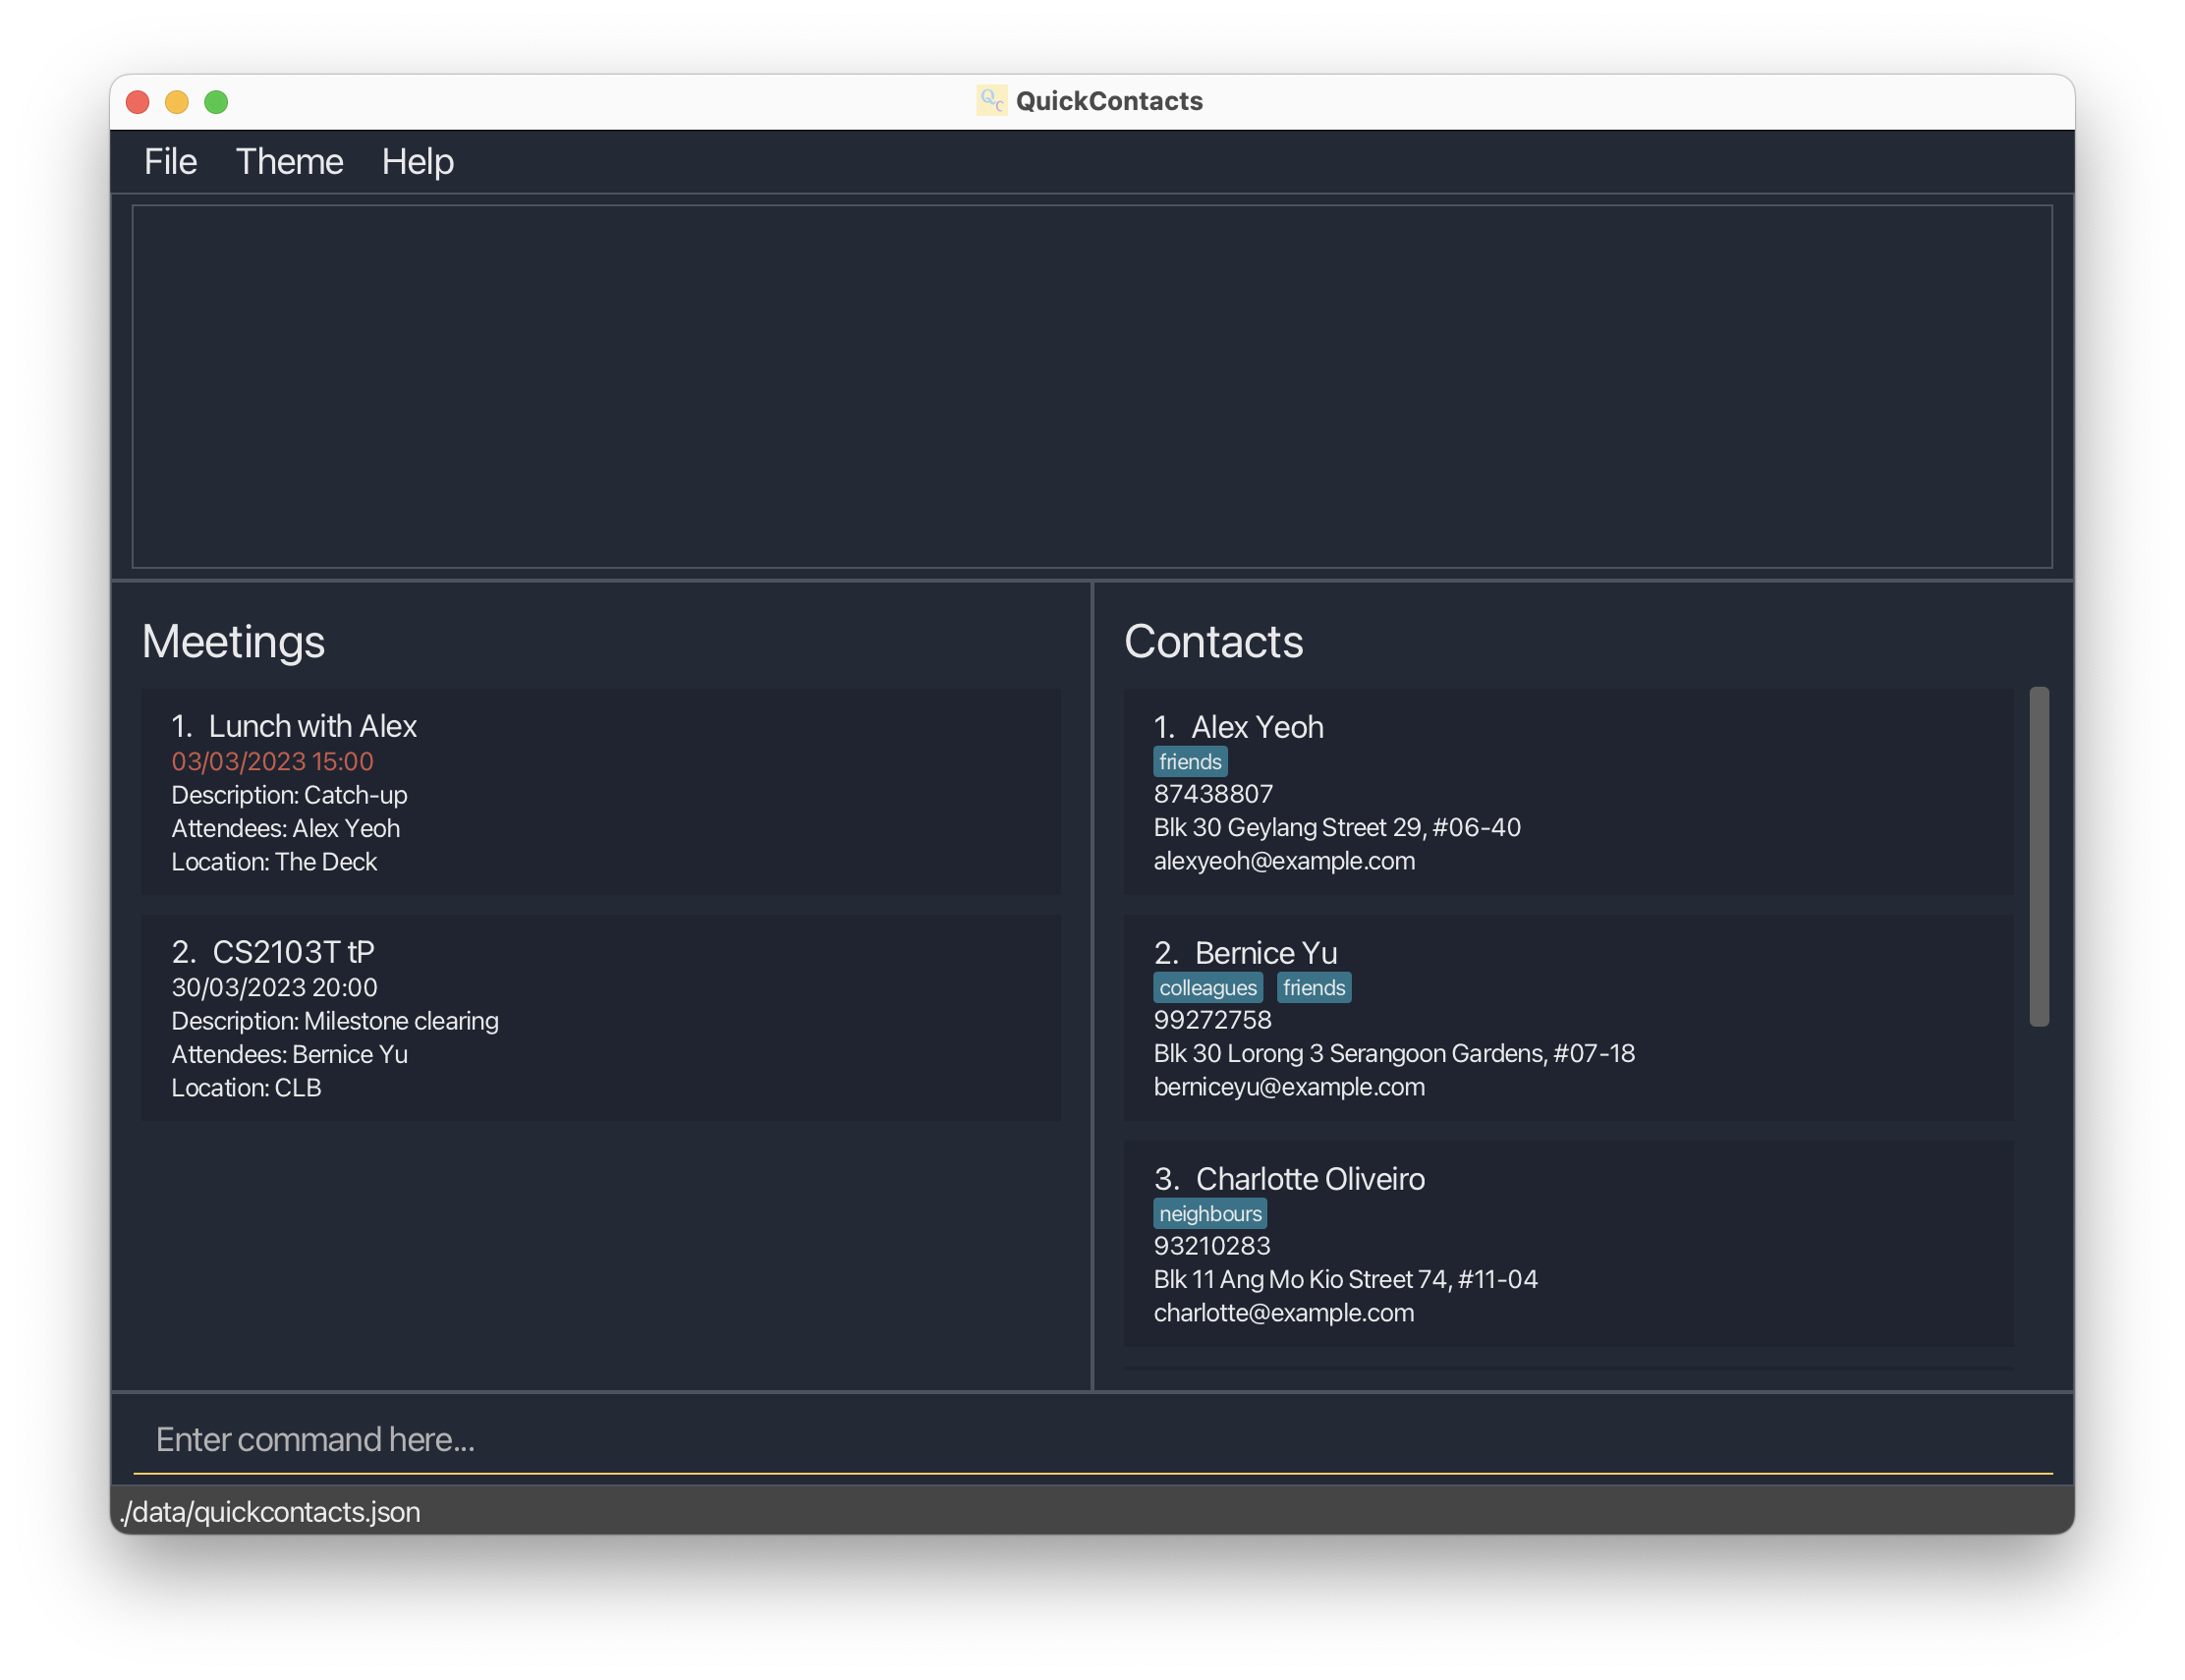Click Description: Milestone clearing text

335,1021
